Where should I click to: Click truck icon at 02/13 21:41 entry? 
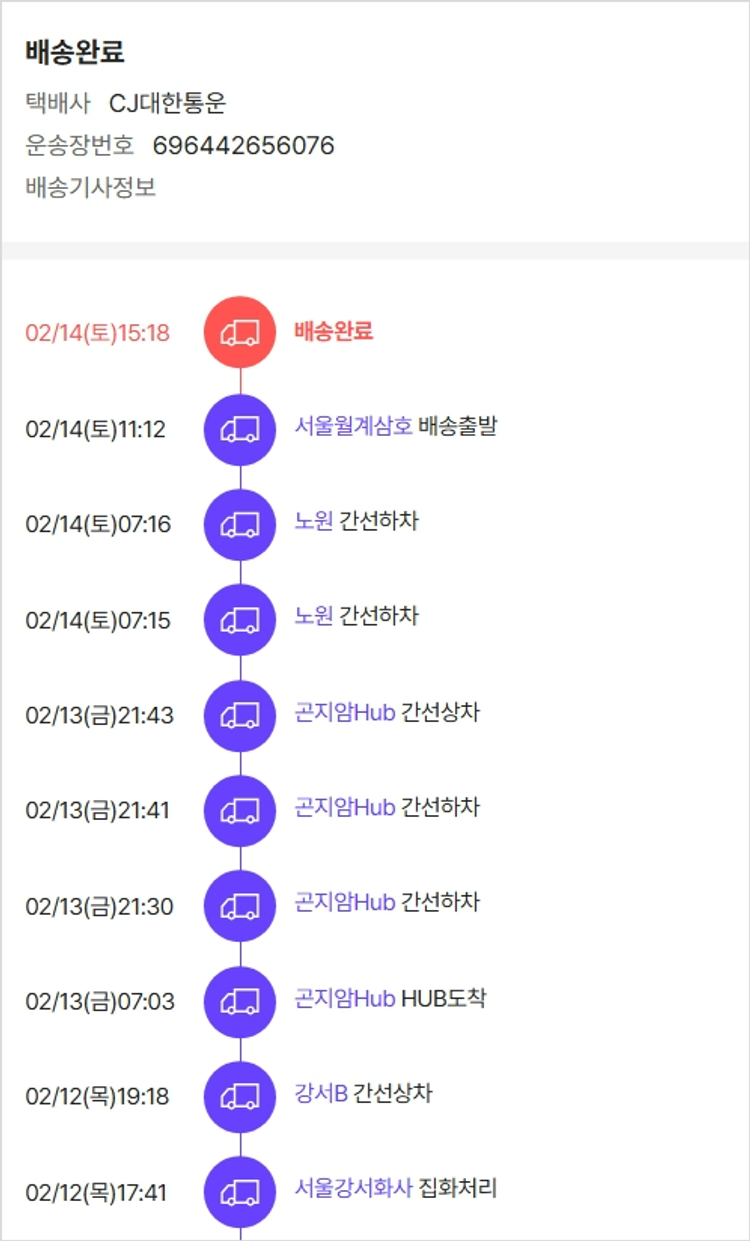[x=240, y=810]
